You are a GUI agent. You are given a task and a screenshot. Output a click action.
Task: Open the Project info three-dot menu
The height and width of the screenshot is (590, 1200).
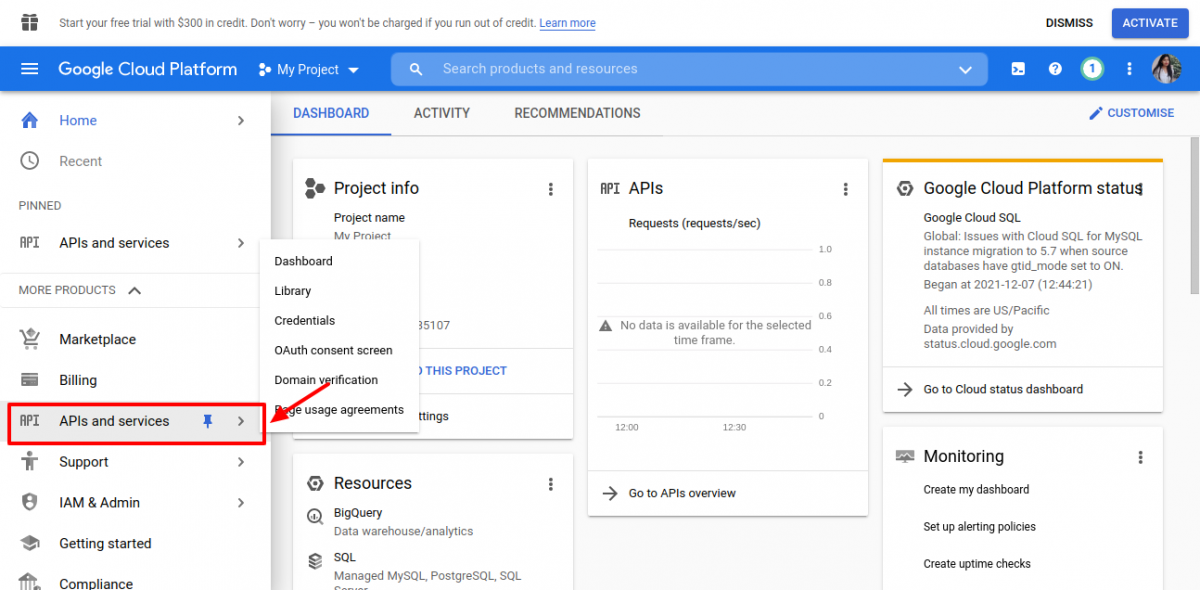(x=551, y=188)
